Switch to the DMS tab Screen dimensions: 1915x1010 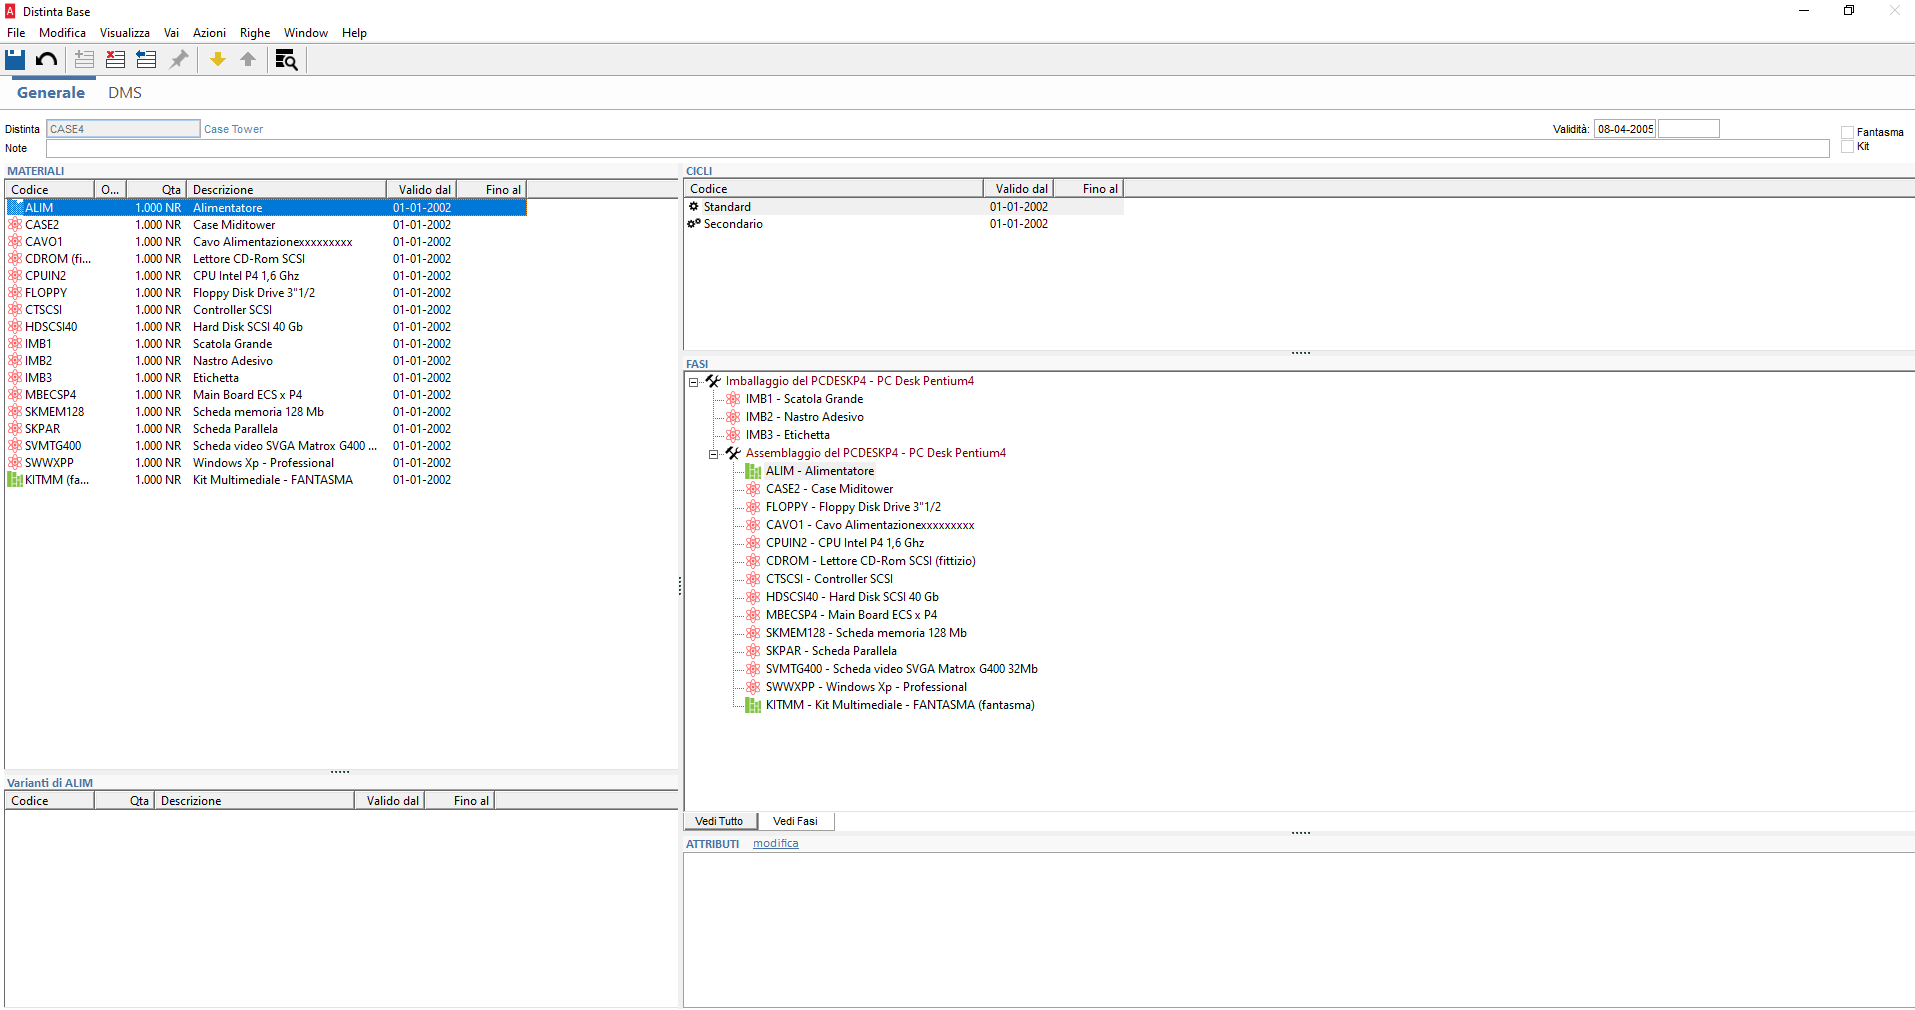tap(125, 93)
